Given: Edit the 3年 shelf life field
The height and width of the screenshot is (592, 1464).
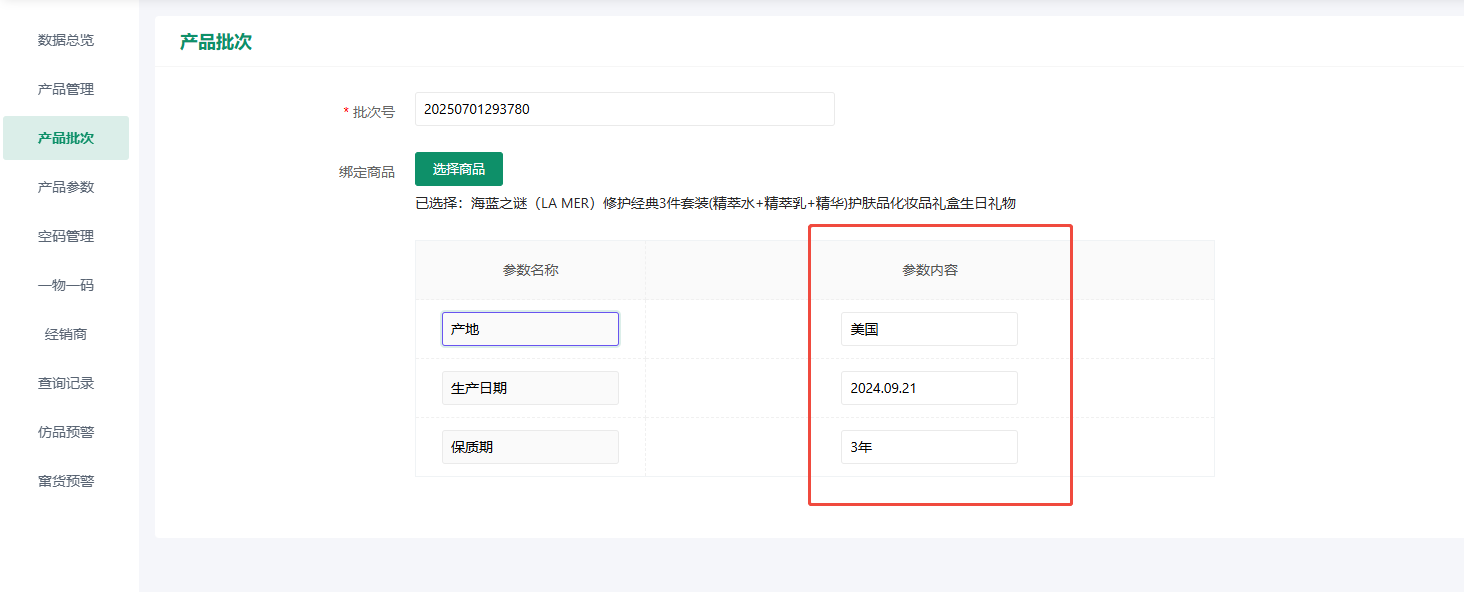Looking at the screenshot, I should (x=929, y=447).
